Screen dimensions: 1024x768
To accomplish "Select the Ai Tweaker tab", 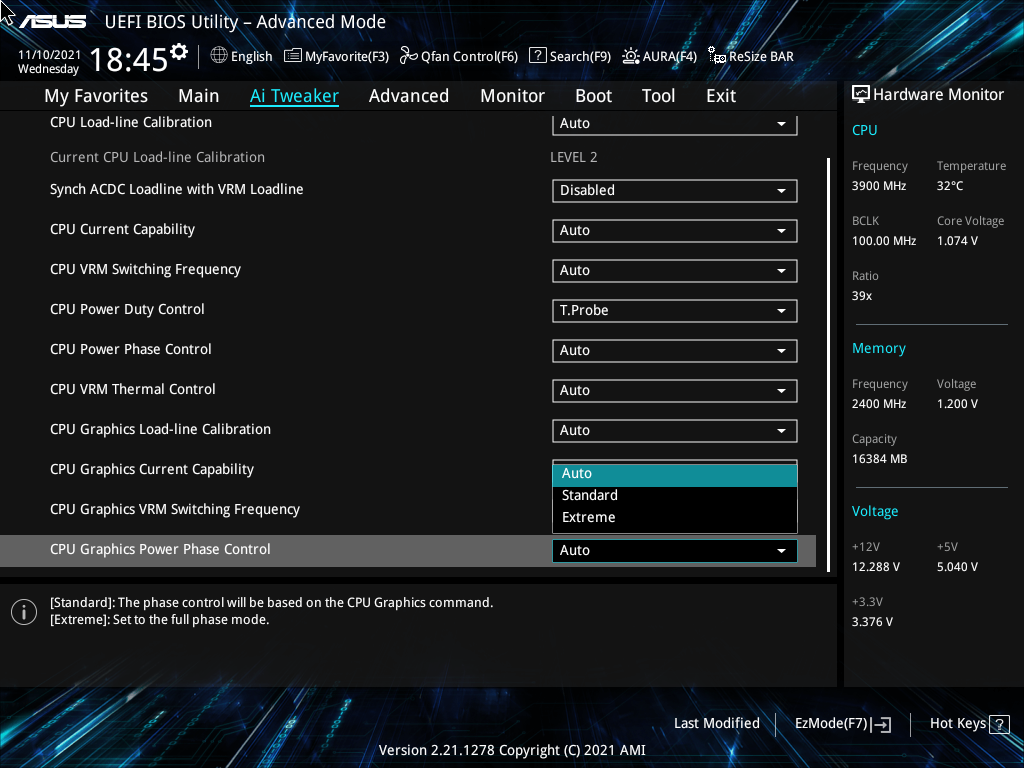I will 294,96.
